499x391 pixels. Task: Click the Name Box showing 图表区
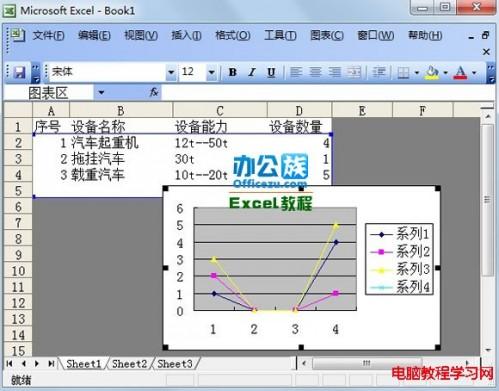tap(49, 93)
